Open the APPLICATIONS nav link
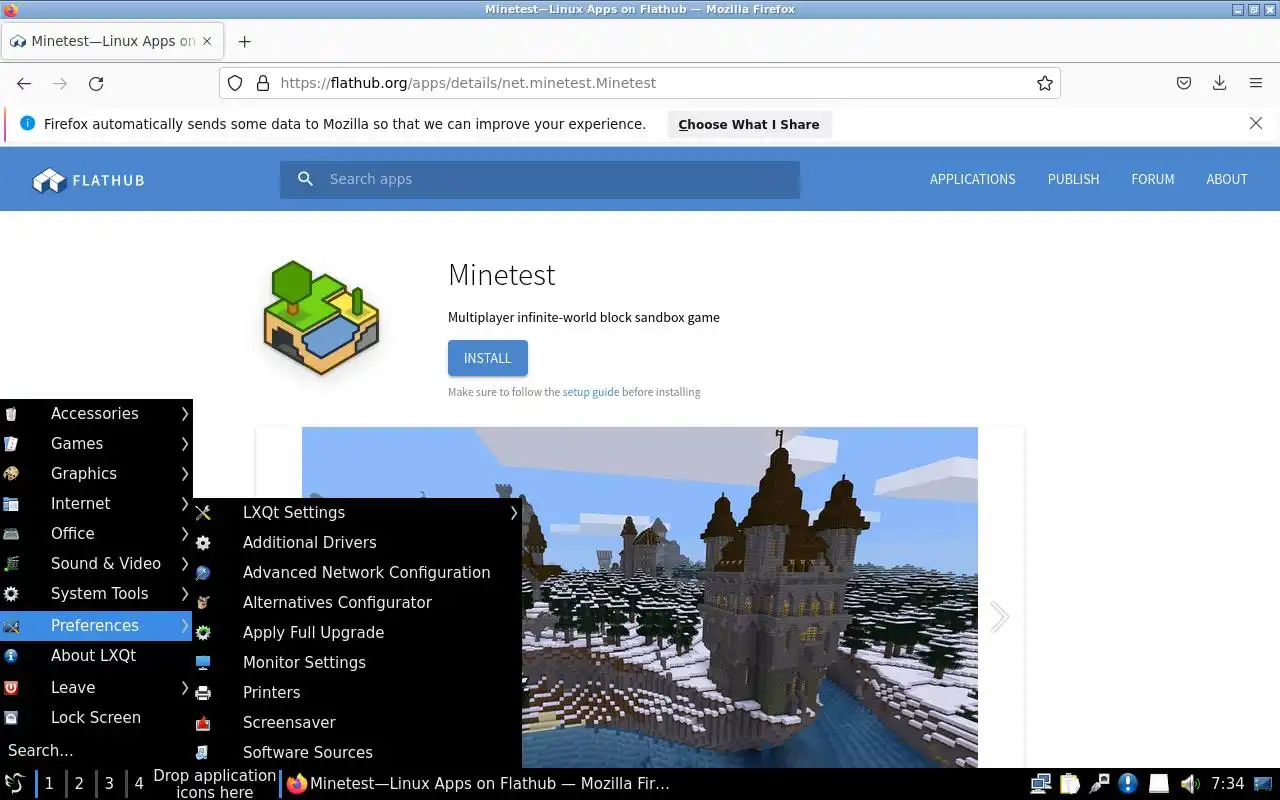Image resolution: width=1280 pixels, height=800 pixels. (972, 179)
